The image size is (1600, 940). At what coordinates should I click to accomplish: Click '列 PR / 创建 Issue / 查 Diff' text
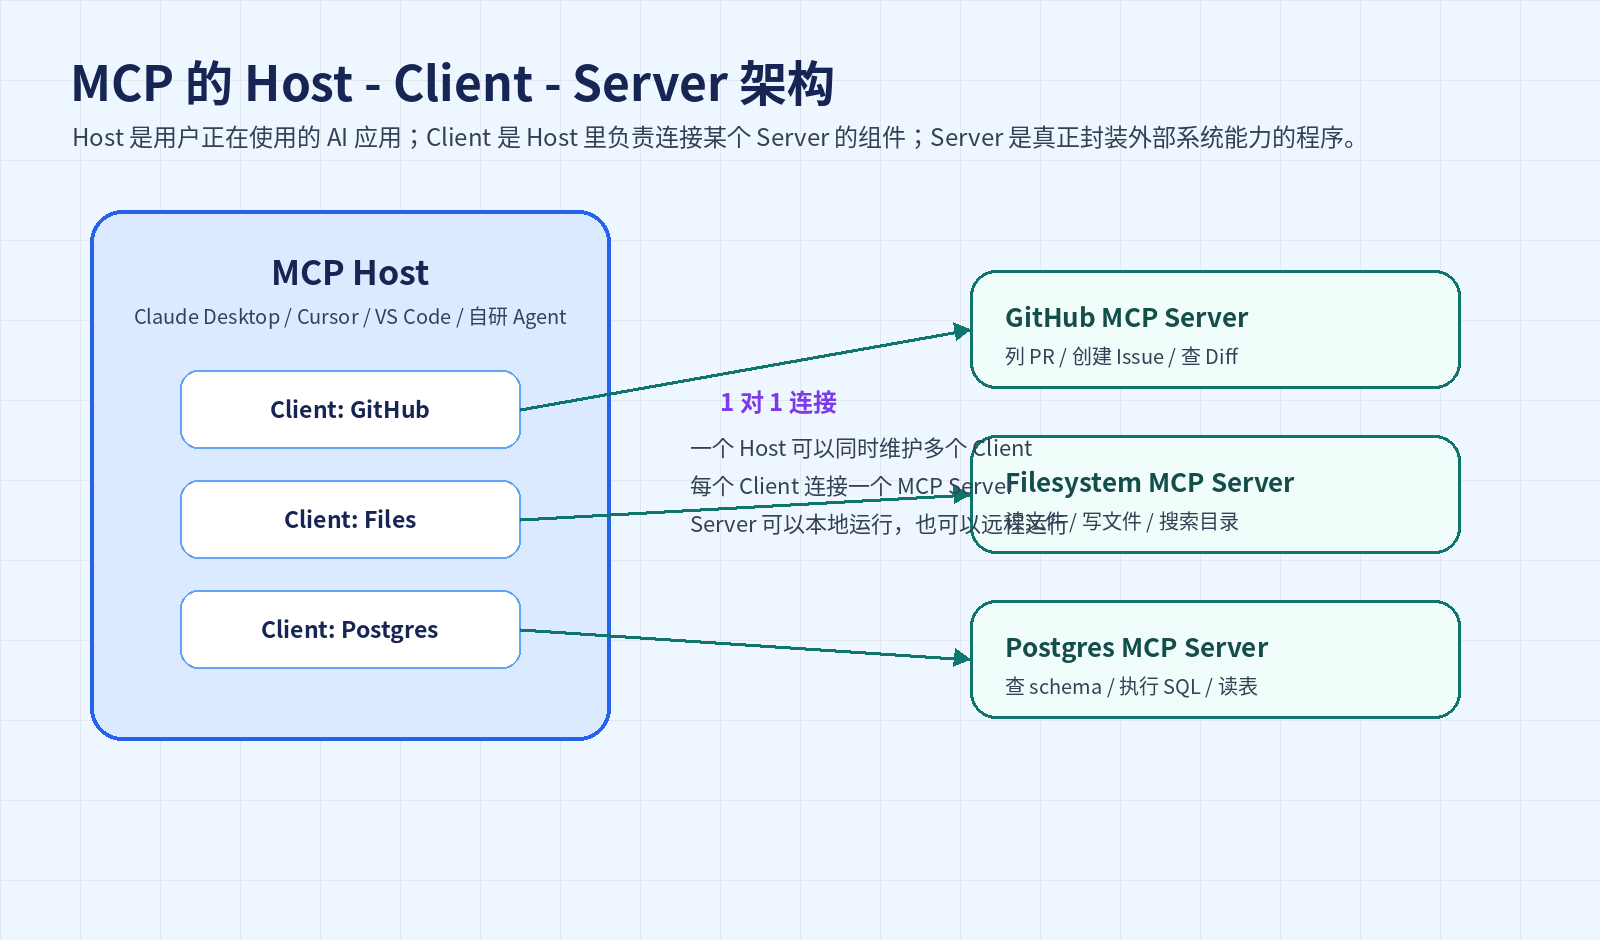(1121, 357)
